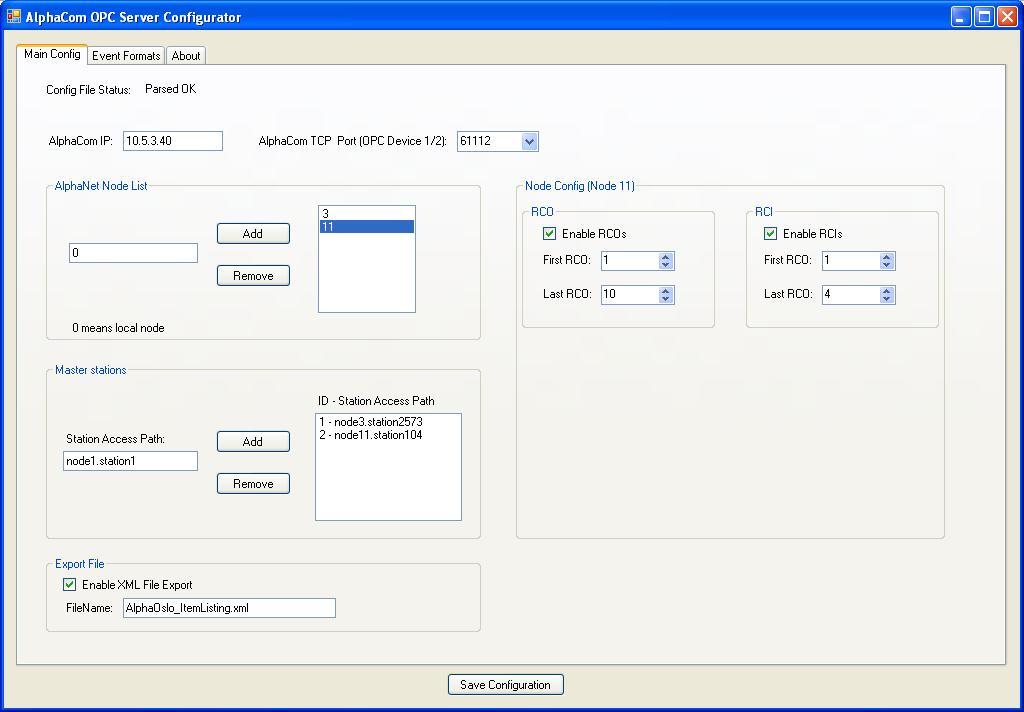Add node to AlphaNet Node List
The width and height of the screenshot is (1024, 712).
point(253,233)
